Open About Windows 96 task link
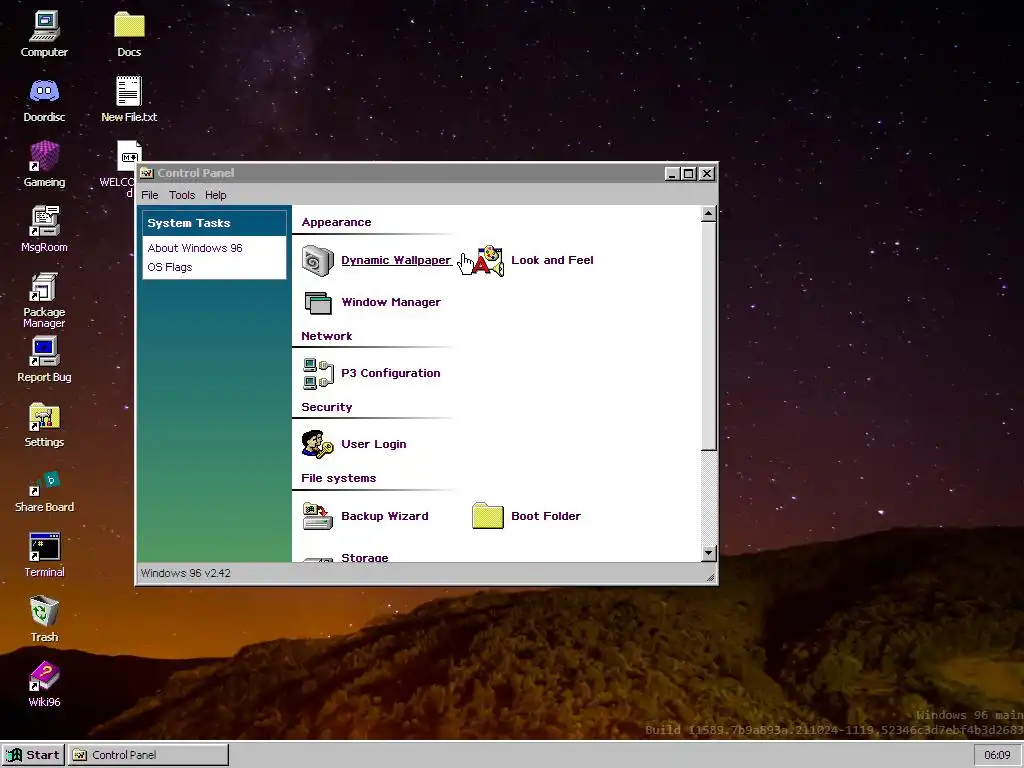 pyautogui.click(x=195, y=248)
